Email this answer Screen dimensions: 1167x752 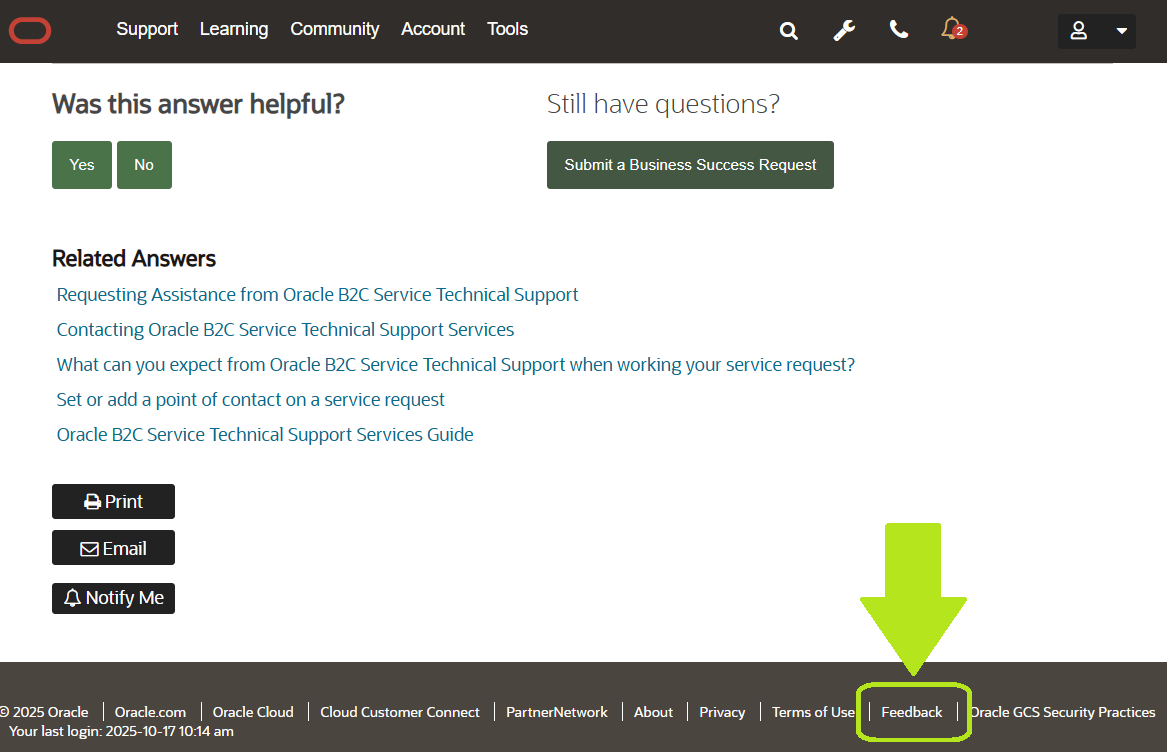[113, 548]
